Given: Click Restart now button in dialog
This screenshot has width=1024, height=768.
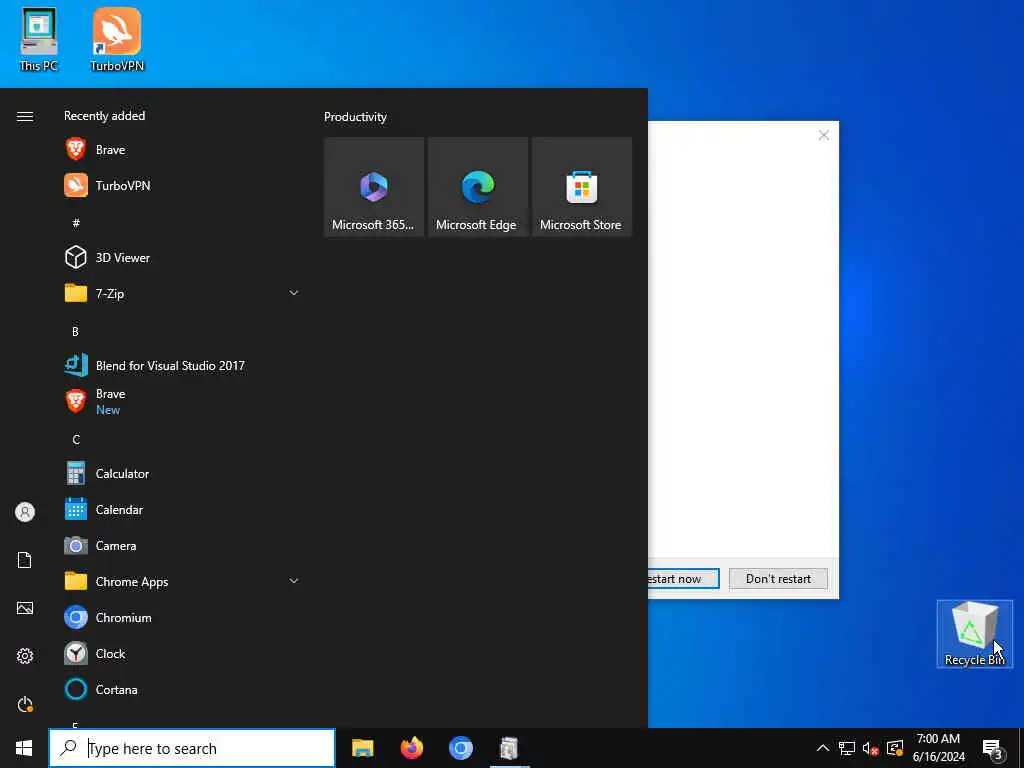Looking at the screenshot, I should 683,579.
